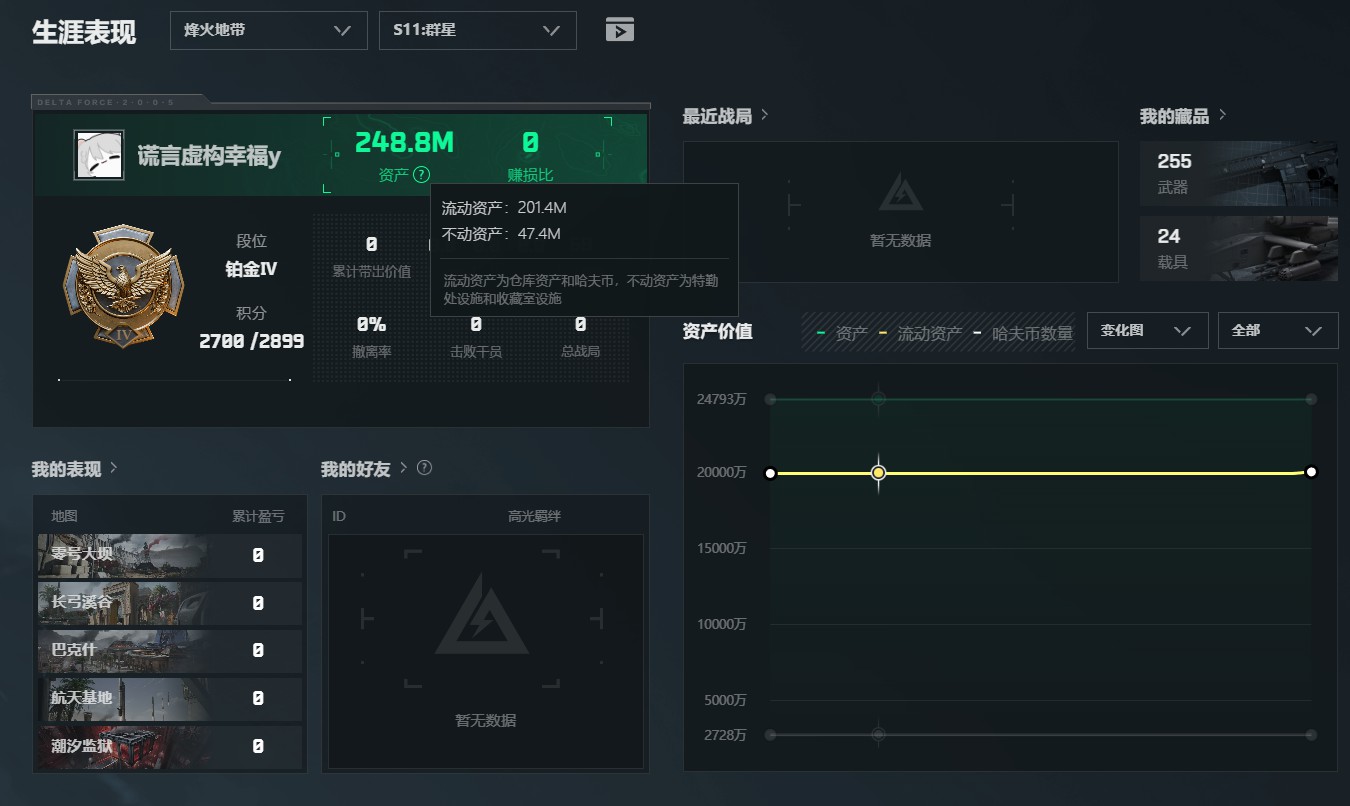1350x806 pixels.
Task: Click the player avatar image
Action: click(99, 155)
